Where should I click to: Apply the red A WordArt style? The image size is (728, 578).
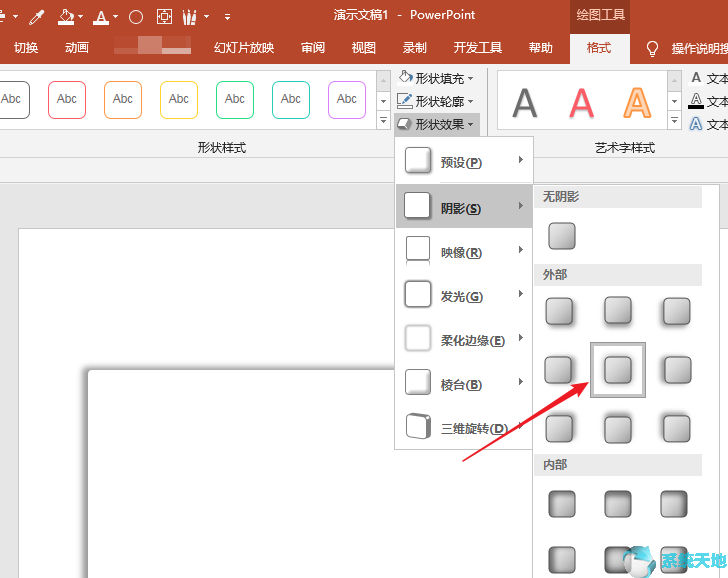[581, 104]
